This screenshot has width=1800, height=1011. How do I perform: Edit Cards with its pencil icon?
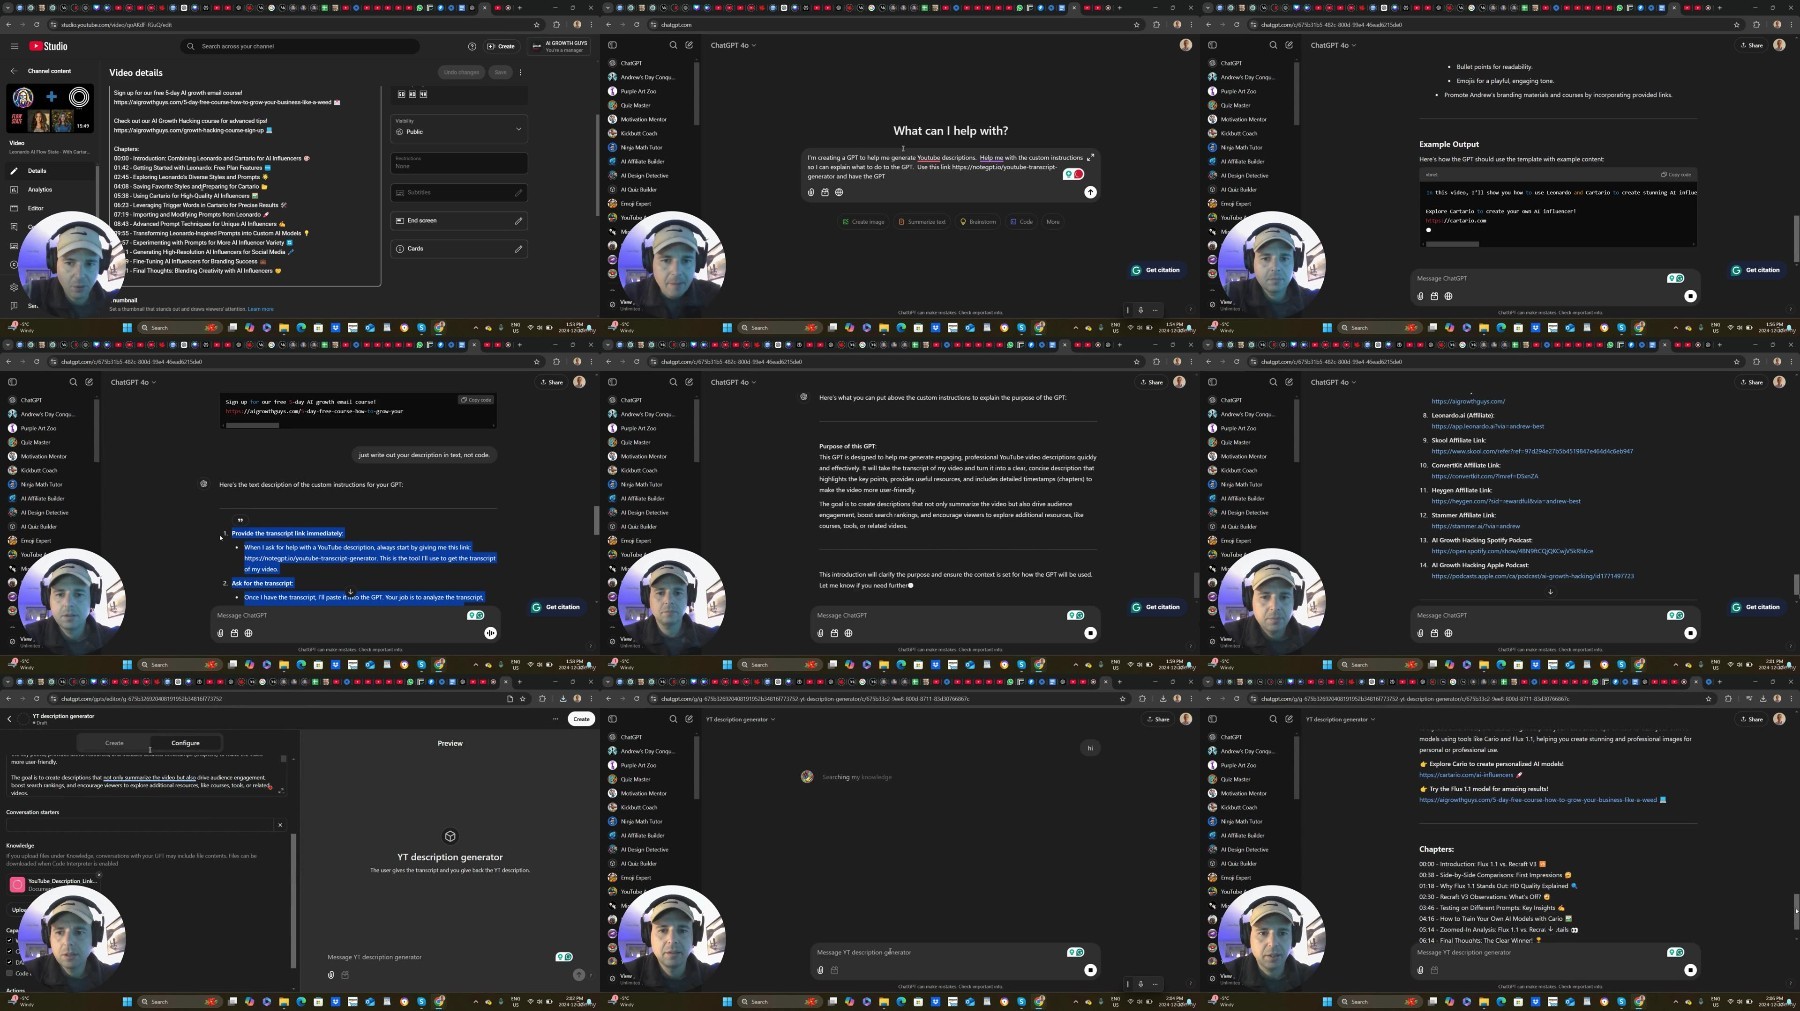tap(518, 248)
